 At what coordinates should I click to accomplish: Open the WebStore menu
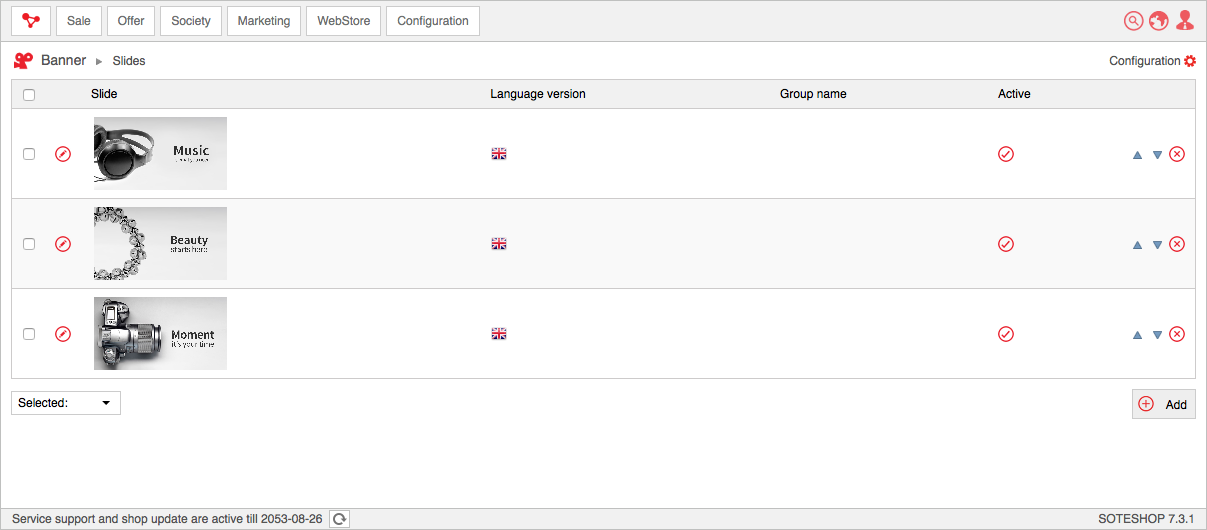tap(343, 21)
